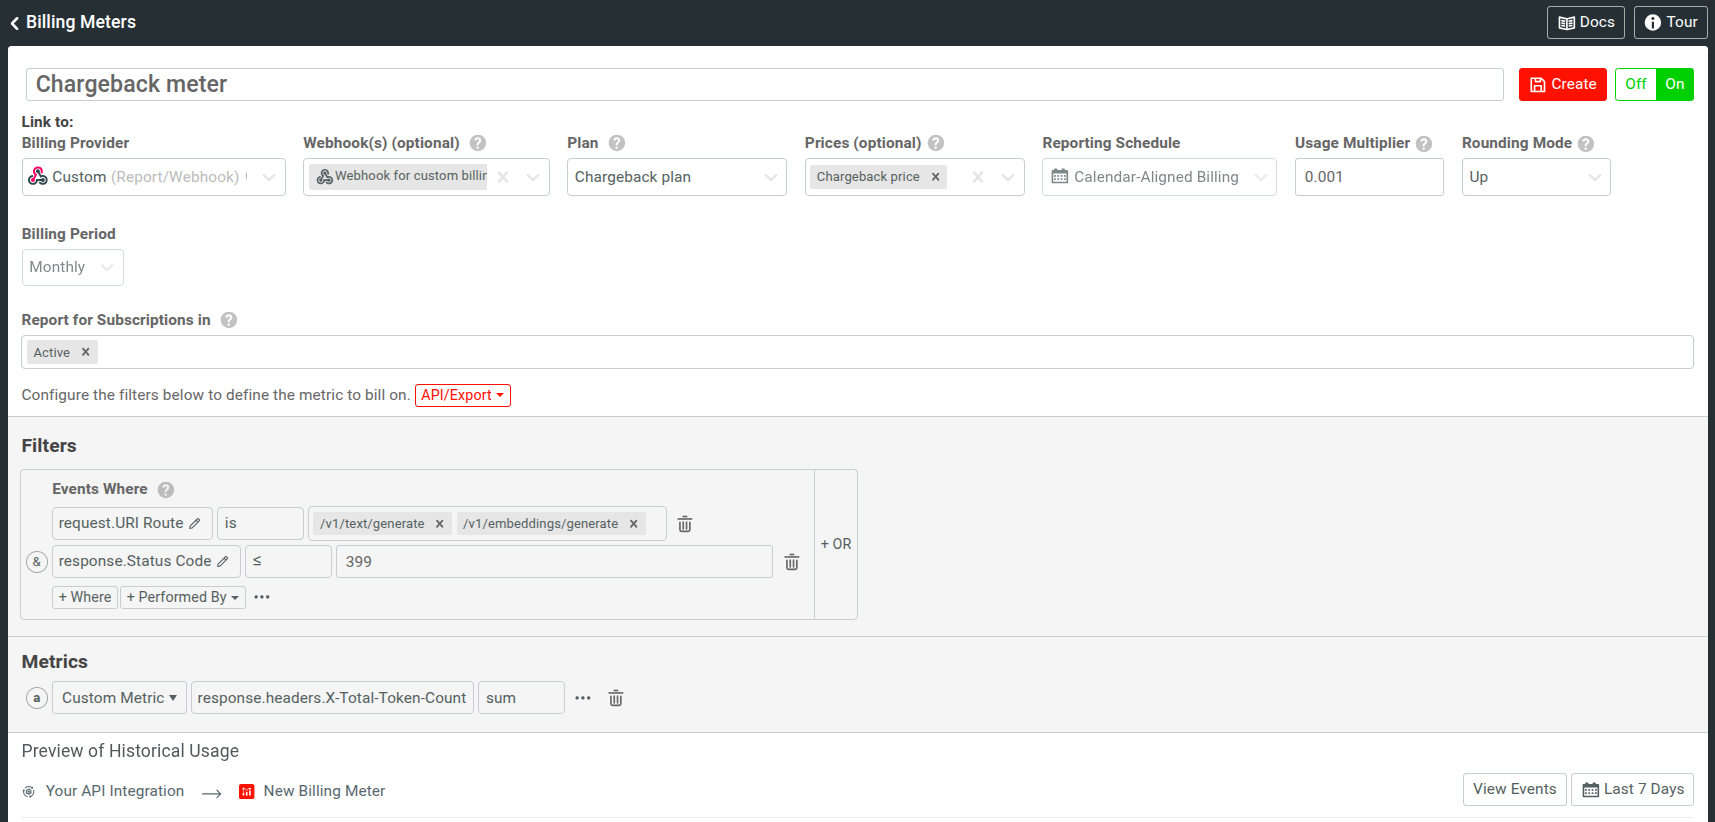
Task: Add a filter with + Where
Action: [x=85, y=597]
